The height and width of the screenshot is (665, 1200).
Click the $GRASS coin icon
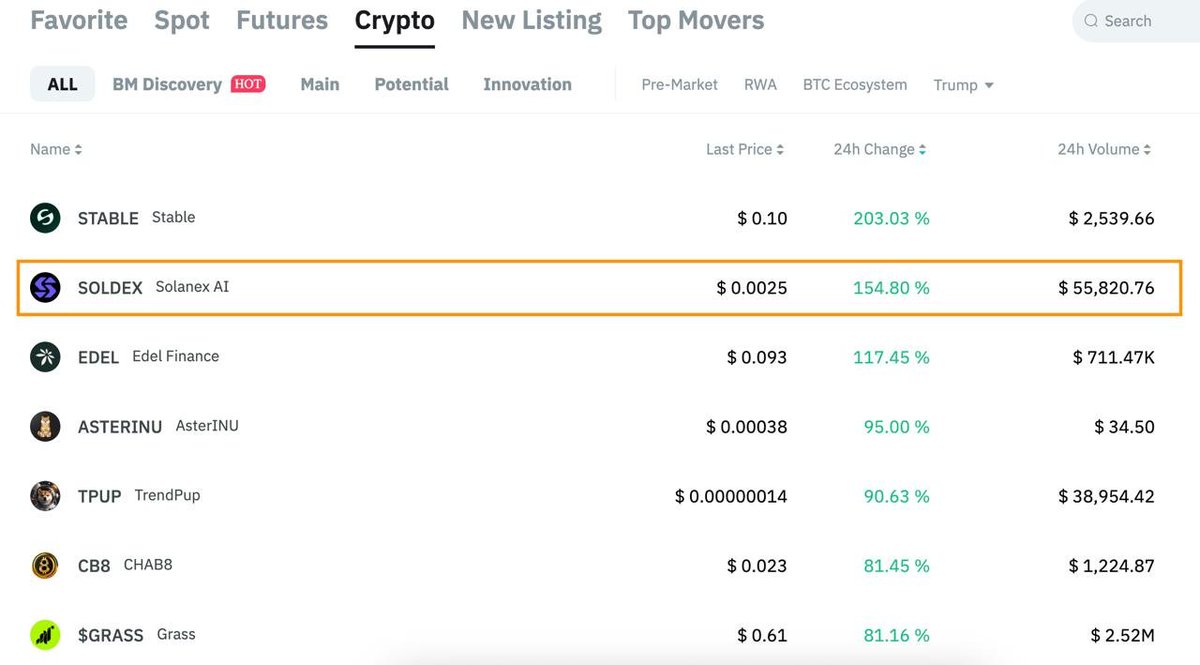coord(44,634)
